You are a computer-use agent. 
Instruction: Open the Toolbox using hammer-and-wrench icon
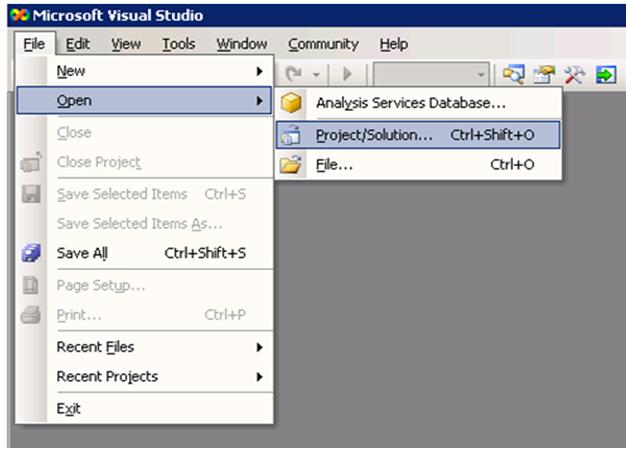point(574,75)
